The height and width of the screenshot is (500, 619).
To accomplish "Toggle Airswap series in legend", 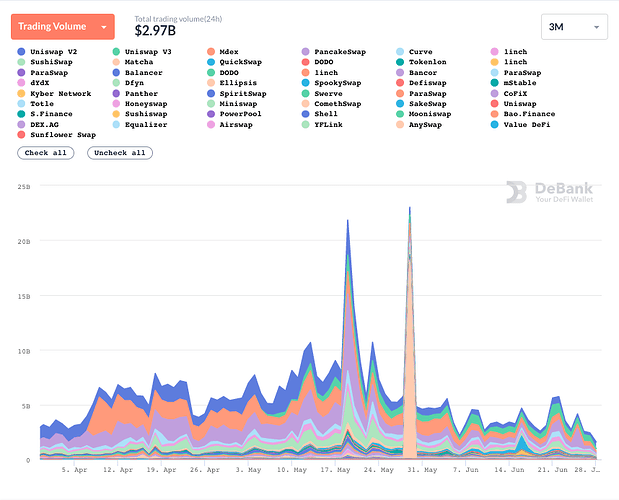I will pos(230,125).
